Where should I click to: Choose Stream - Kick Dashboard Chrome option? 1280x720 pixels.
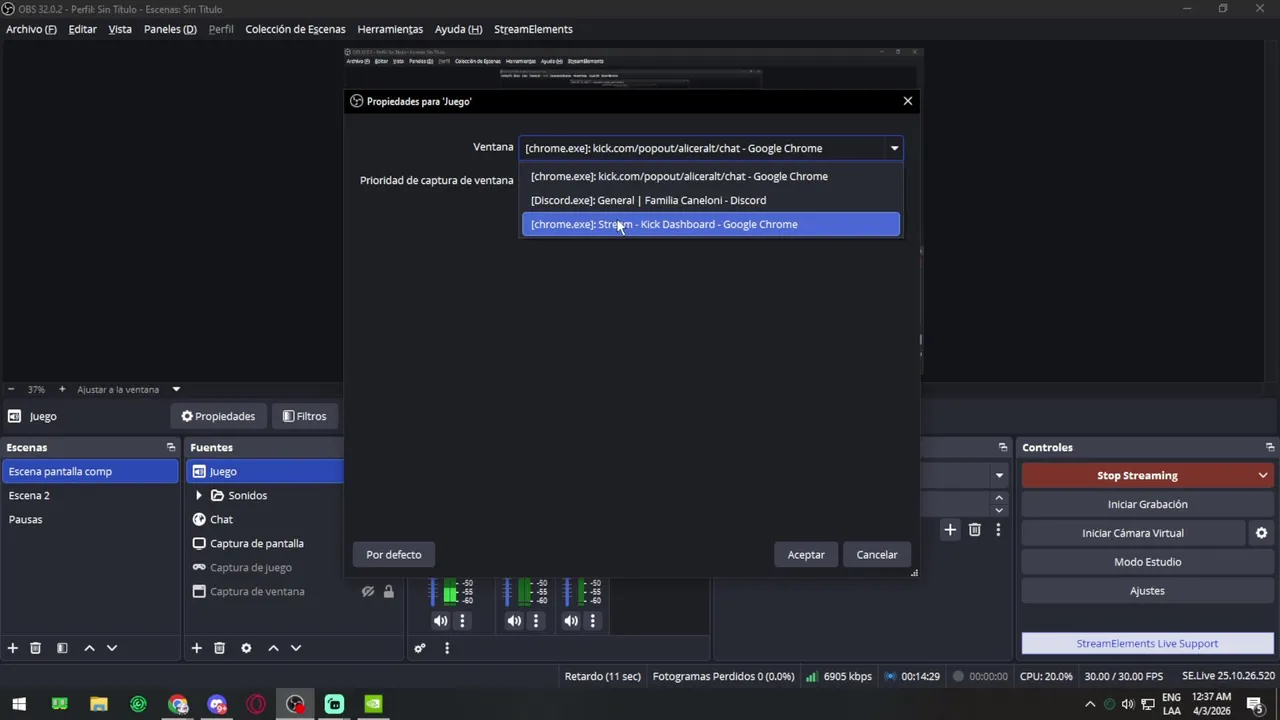click(711, 224)
